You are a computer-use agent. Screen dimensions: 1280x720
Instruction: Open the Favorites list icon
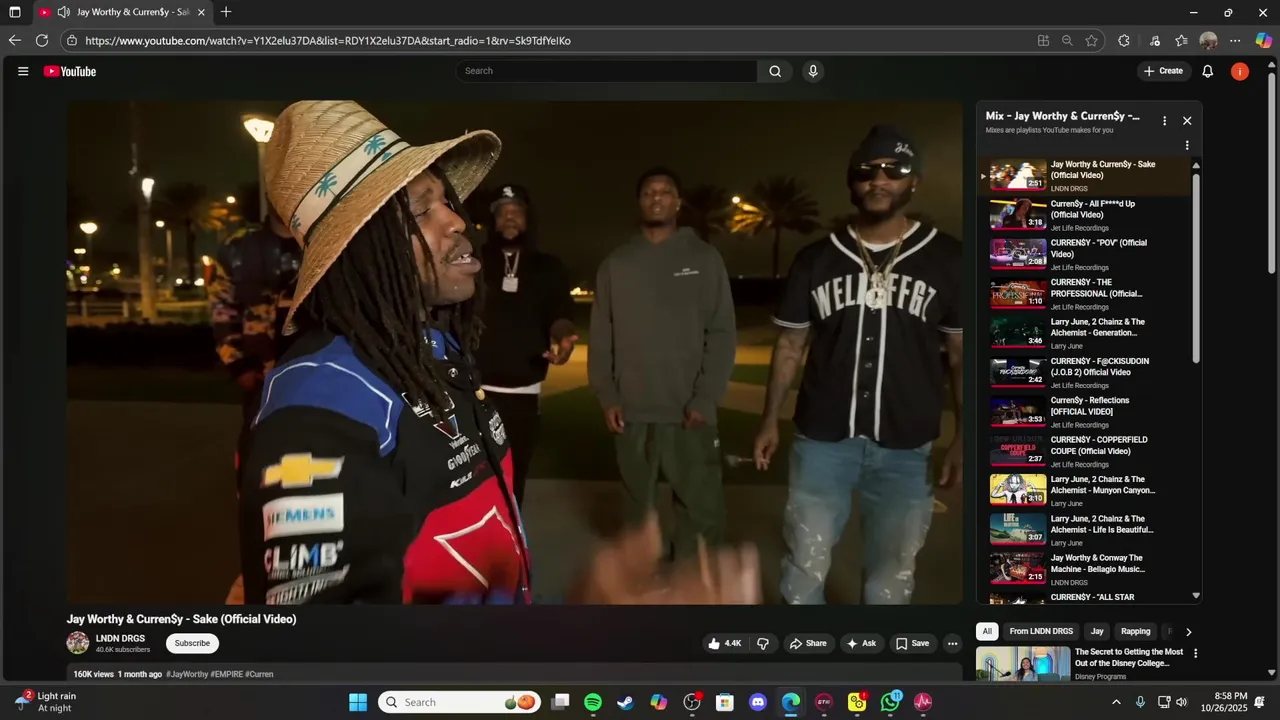(1181, 41)
